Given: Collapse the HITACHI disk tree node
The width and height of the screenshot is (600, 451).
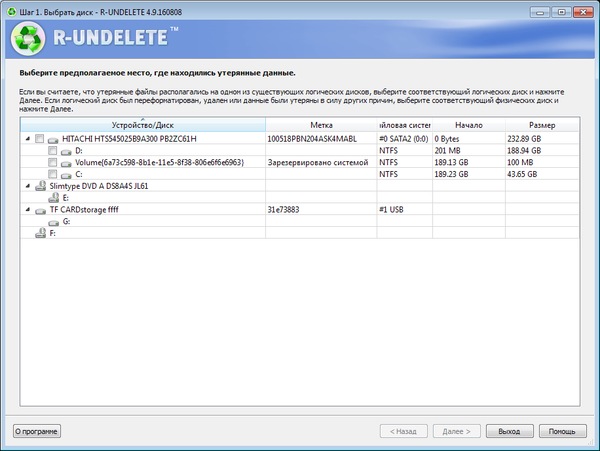Looking at the screenshot, I should [27, 139].
